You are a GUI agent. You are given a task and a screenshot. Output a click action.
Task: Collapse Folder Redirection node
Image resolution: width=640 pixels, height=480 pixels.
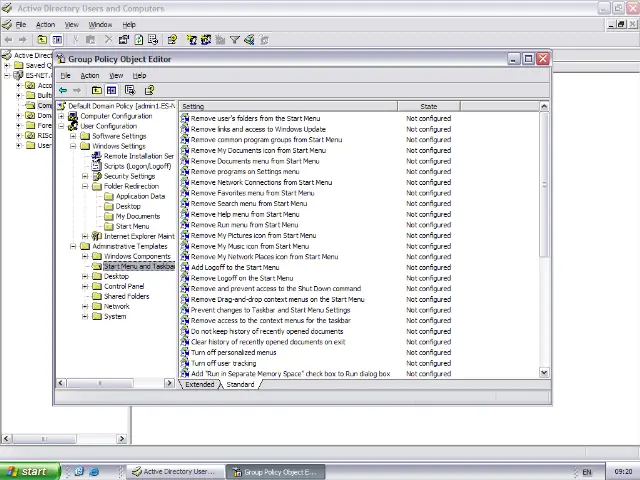[x=85, y=186]
